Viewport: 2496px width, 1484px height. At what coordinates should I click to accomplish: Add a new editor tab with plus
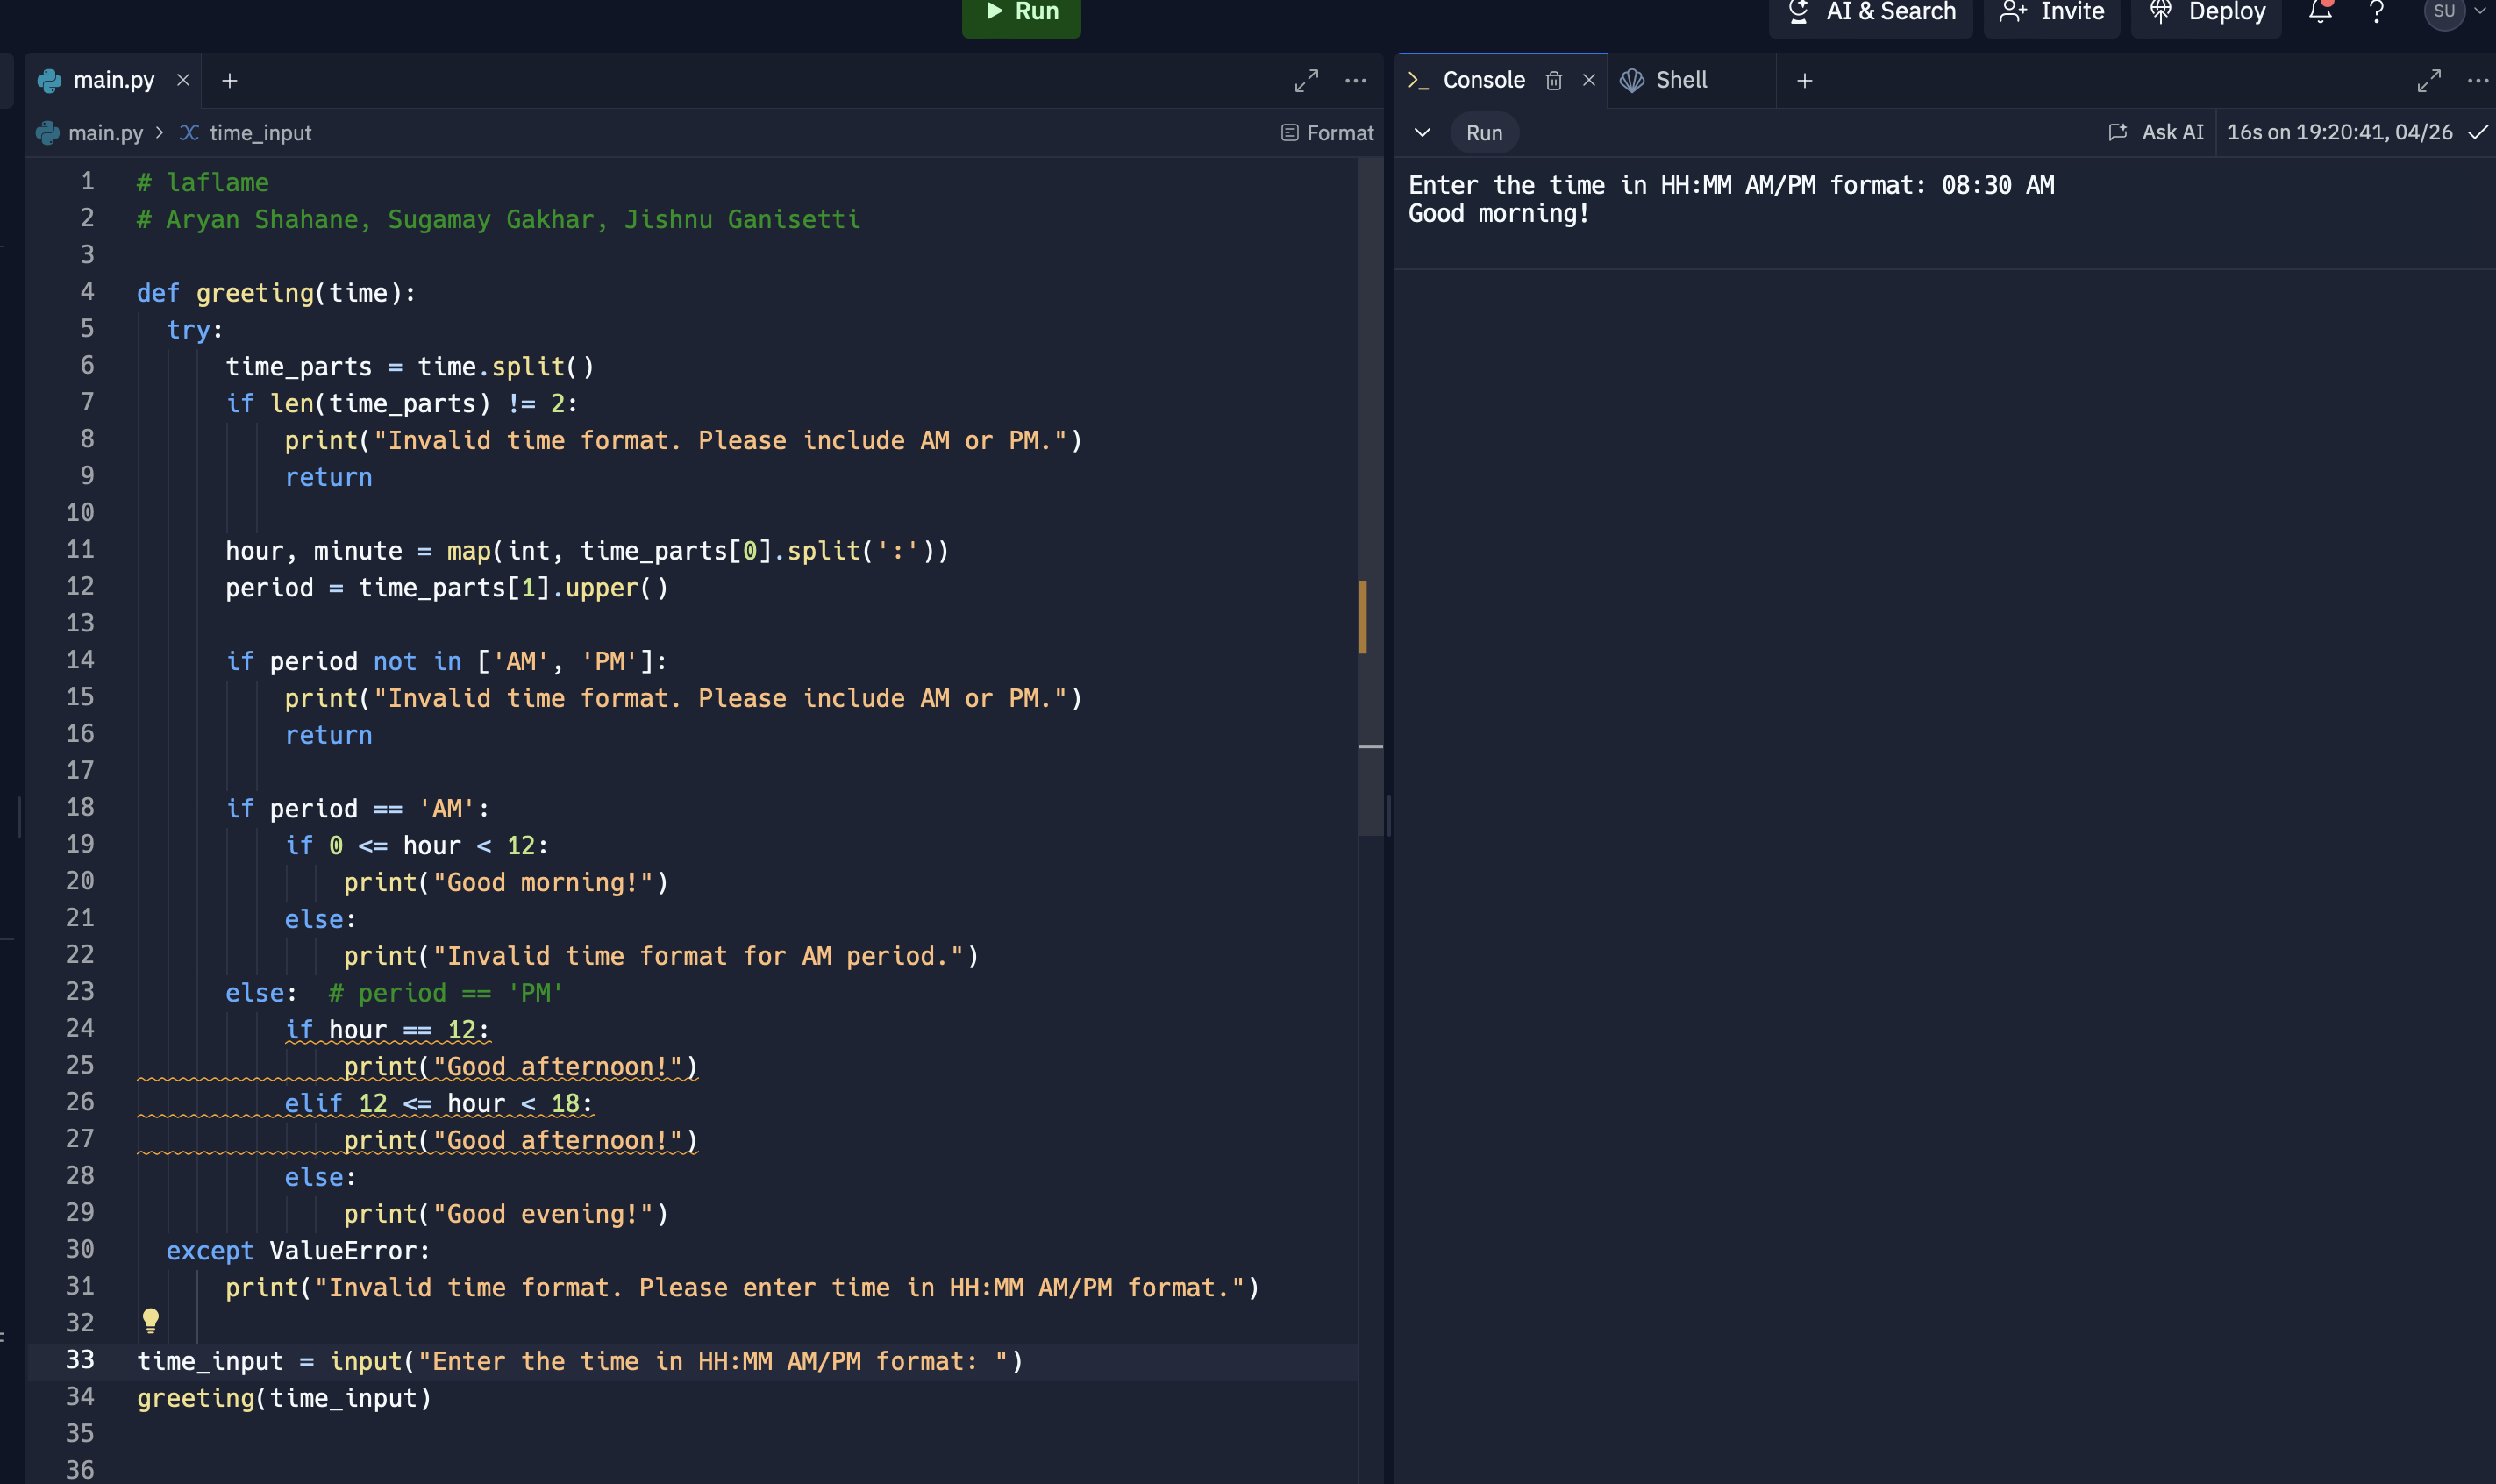pos(229,80)
